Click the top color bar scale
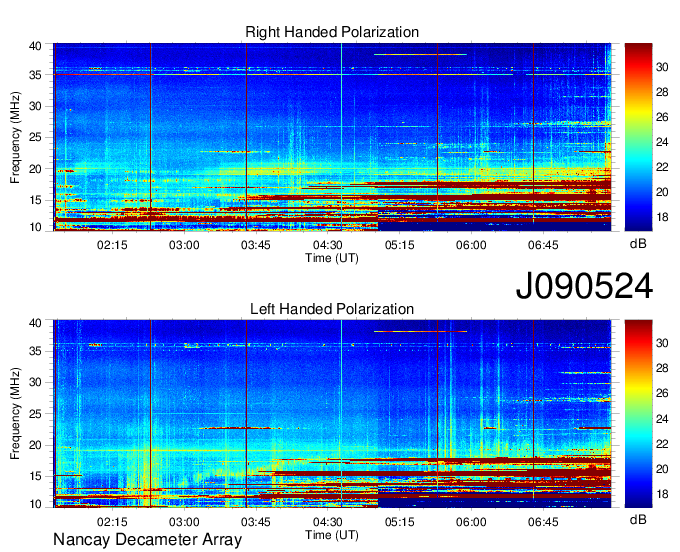 pos(638,137)
